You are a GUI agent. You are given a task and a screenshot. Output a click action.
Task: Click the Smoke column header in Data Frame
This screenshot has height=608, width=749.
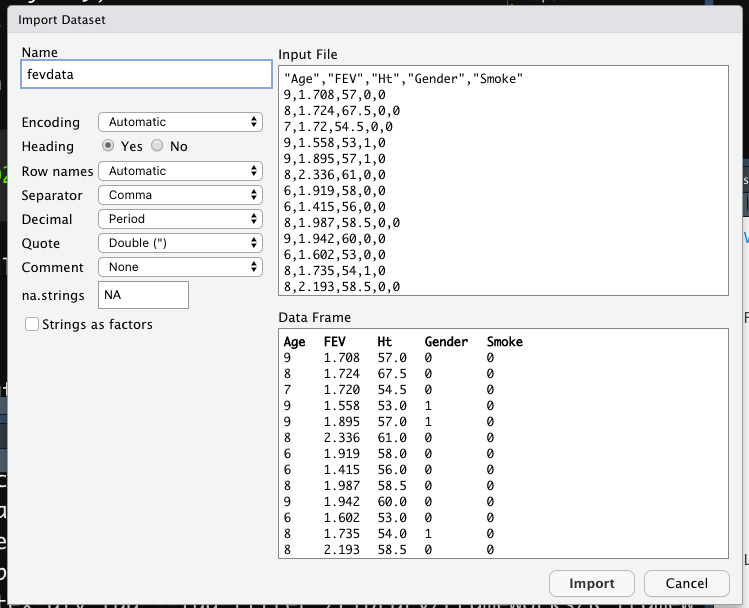(x=505, y=342)
